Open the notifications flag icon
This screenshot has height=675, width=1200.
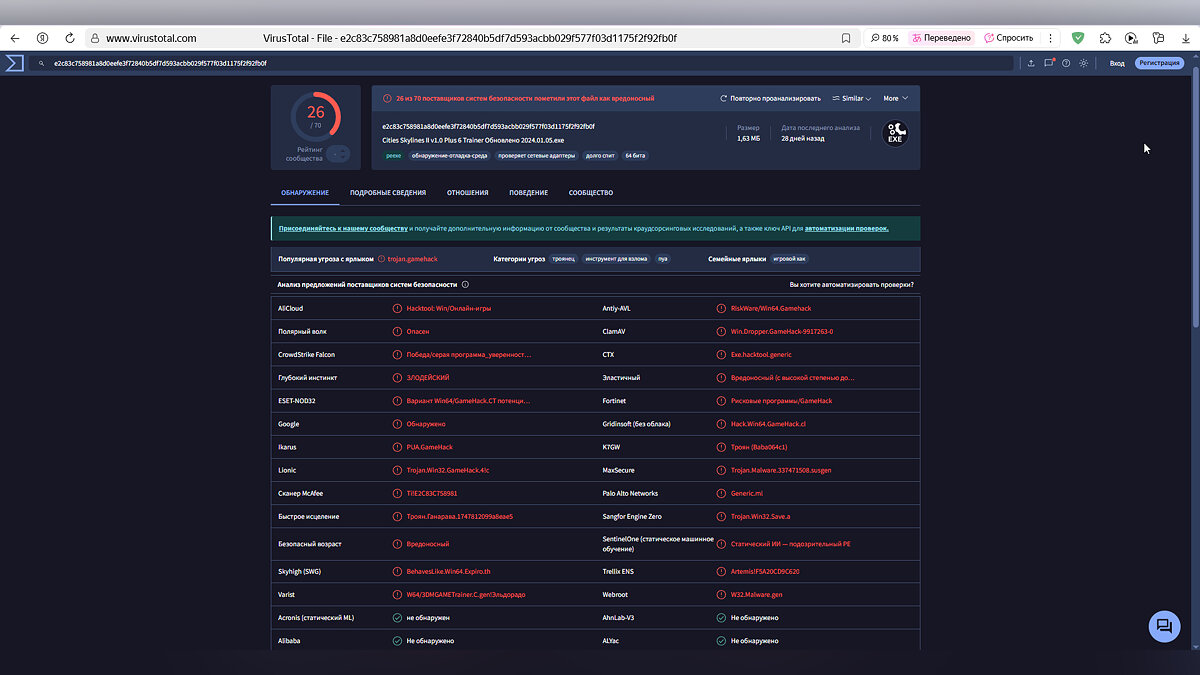[1049, 63]
